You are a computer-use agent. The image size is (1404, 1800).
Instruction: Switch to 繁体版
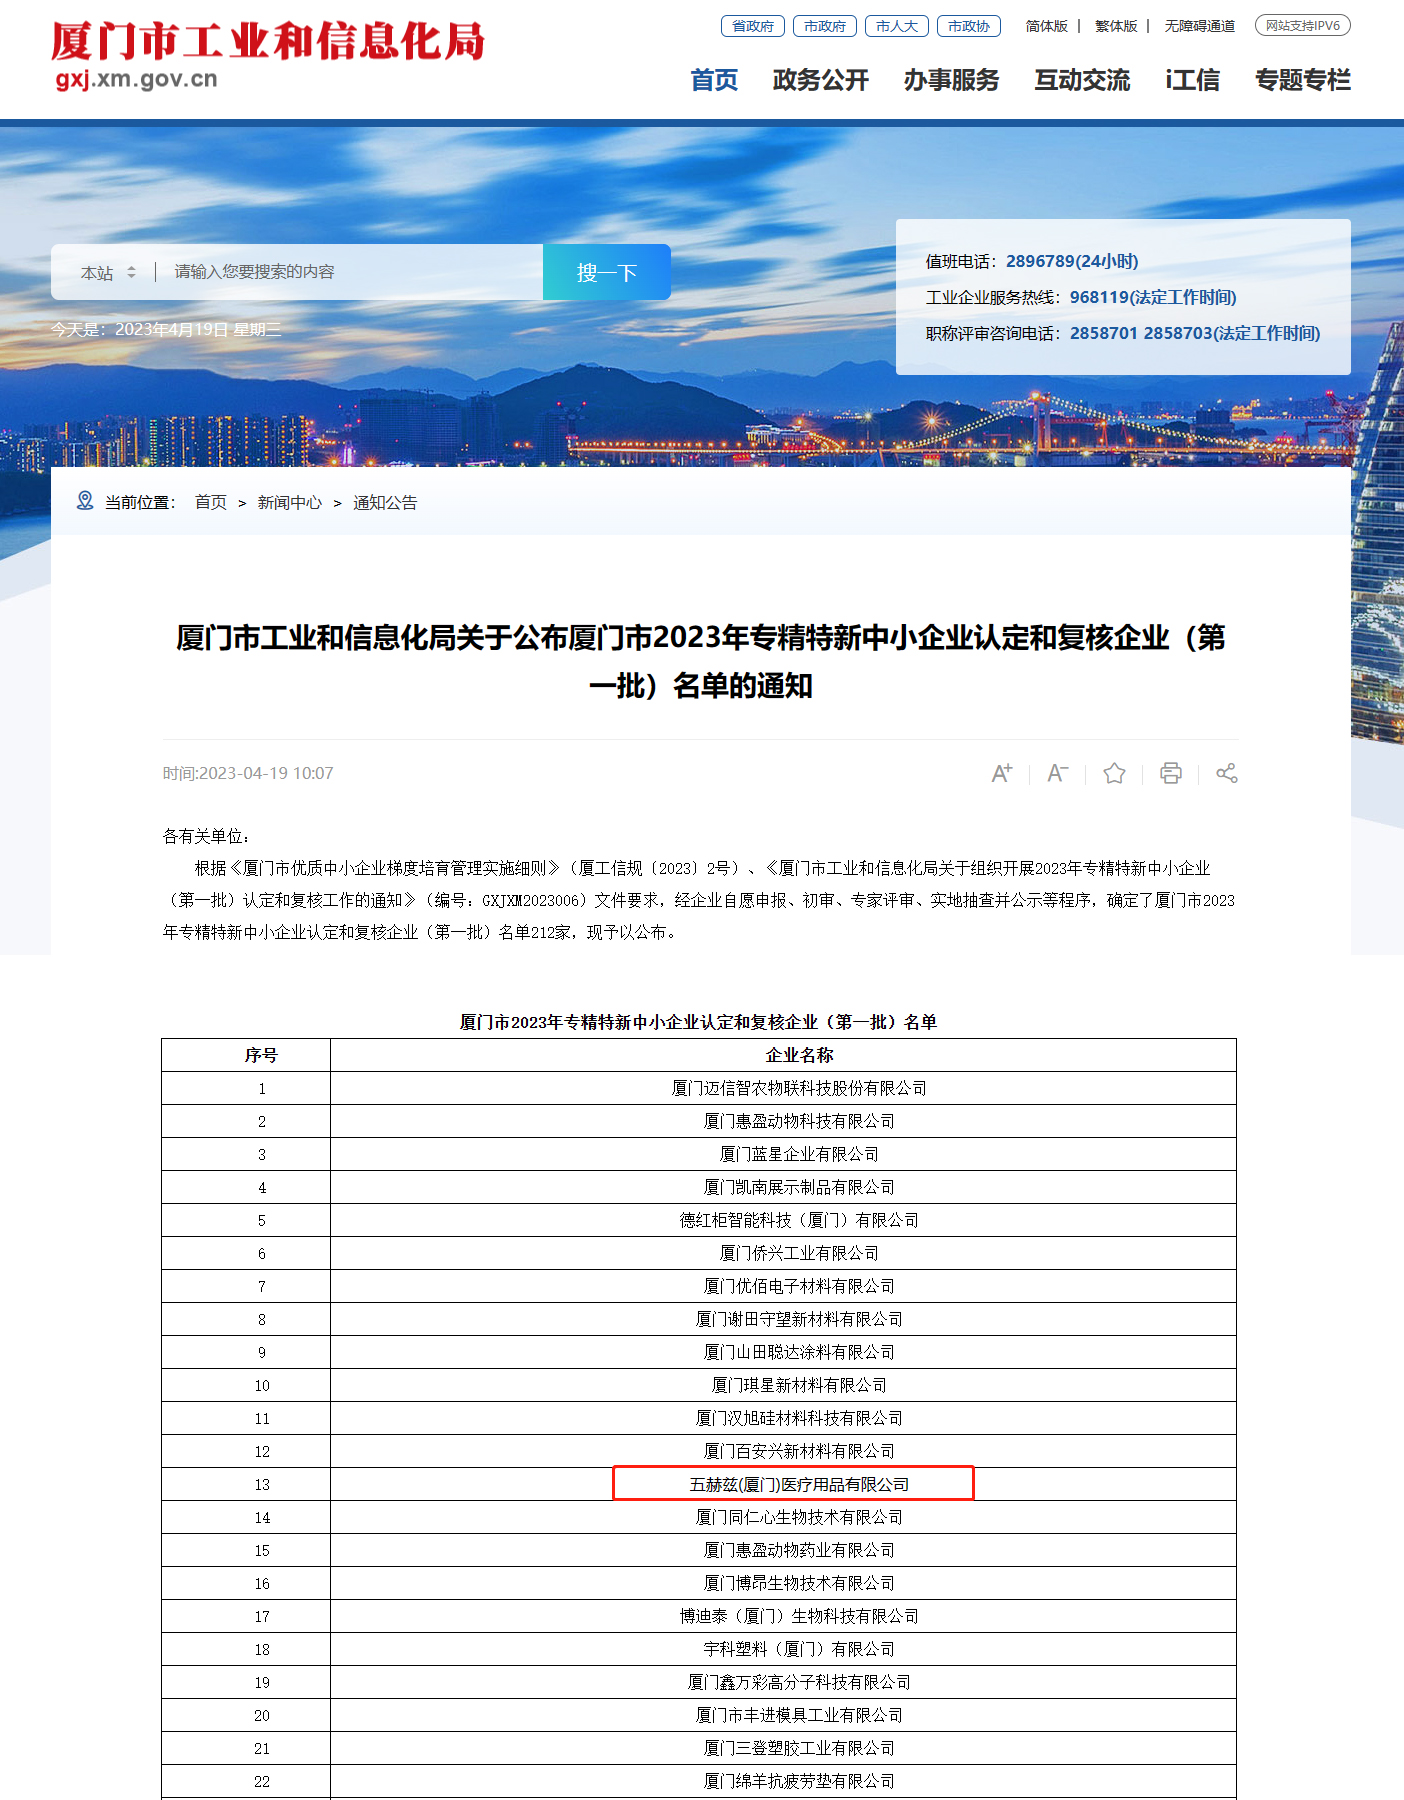click(1116, 26)
